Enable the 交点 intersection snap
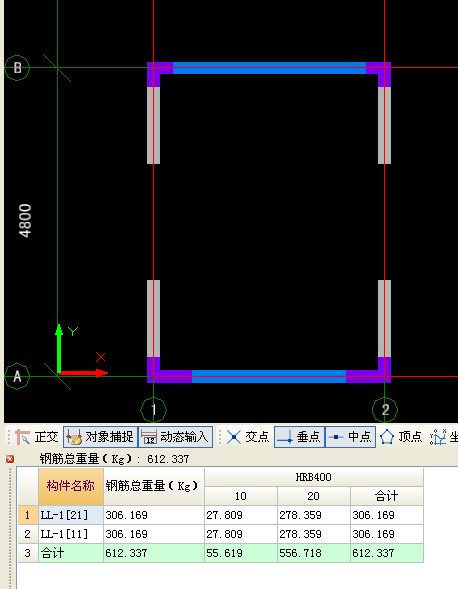The width and height of the screenshot is (458, 589). [x=248, y=437]
